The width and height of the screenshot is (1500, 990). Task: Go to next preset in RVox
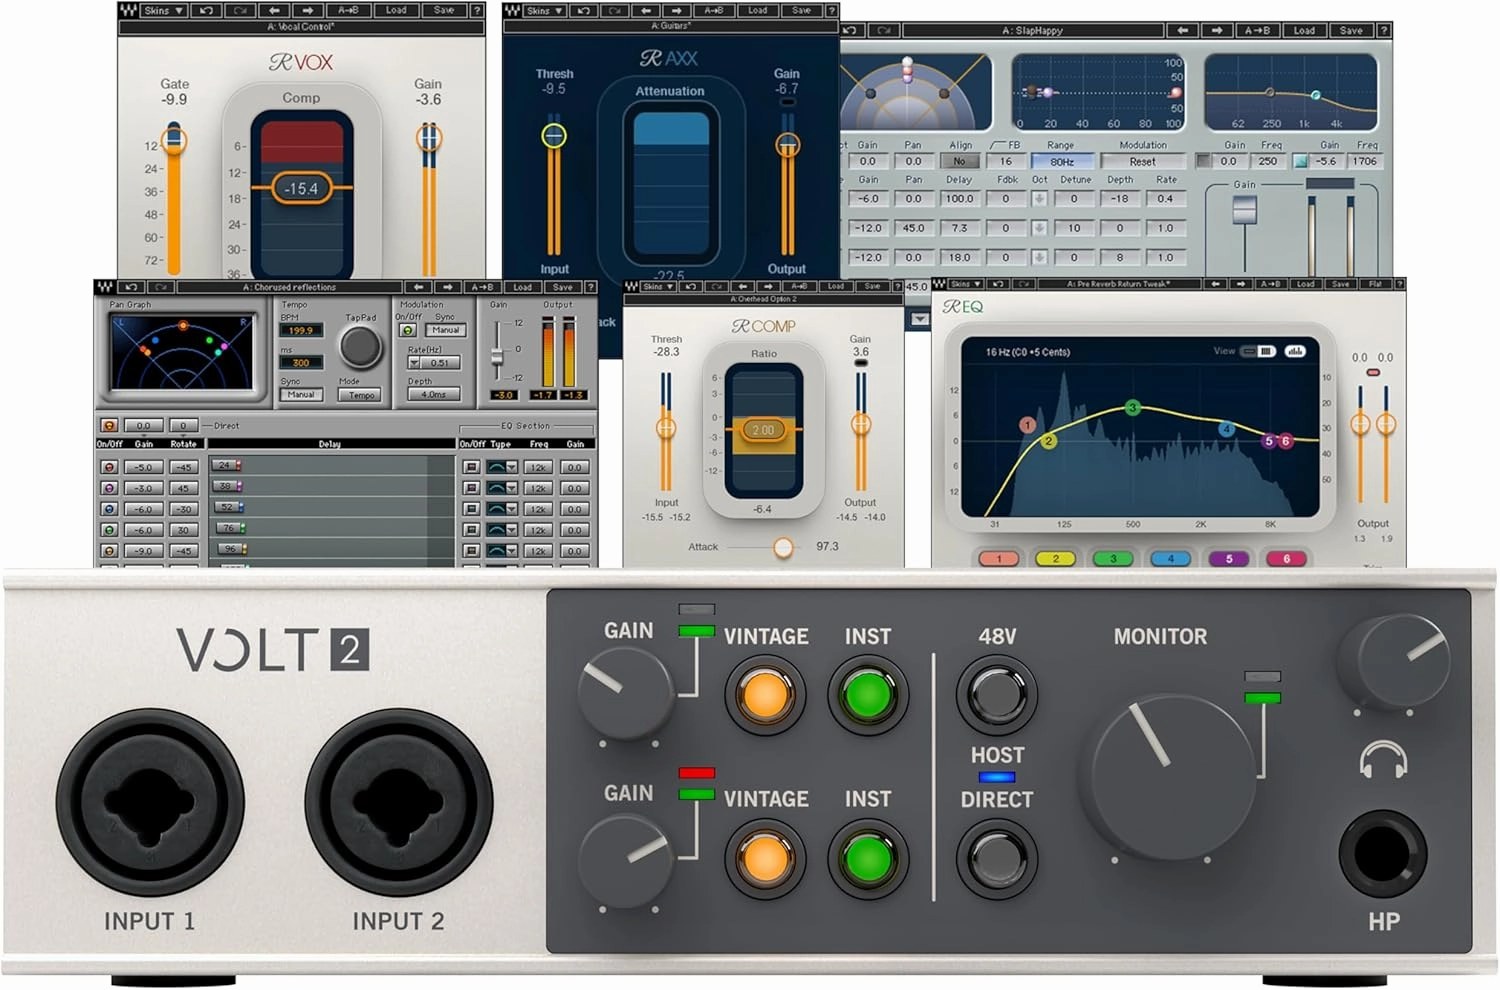(x=307, y=10)
